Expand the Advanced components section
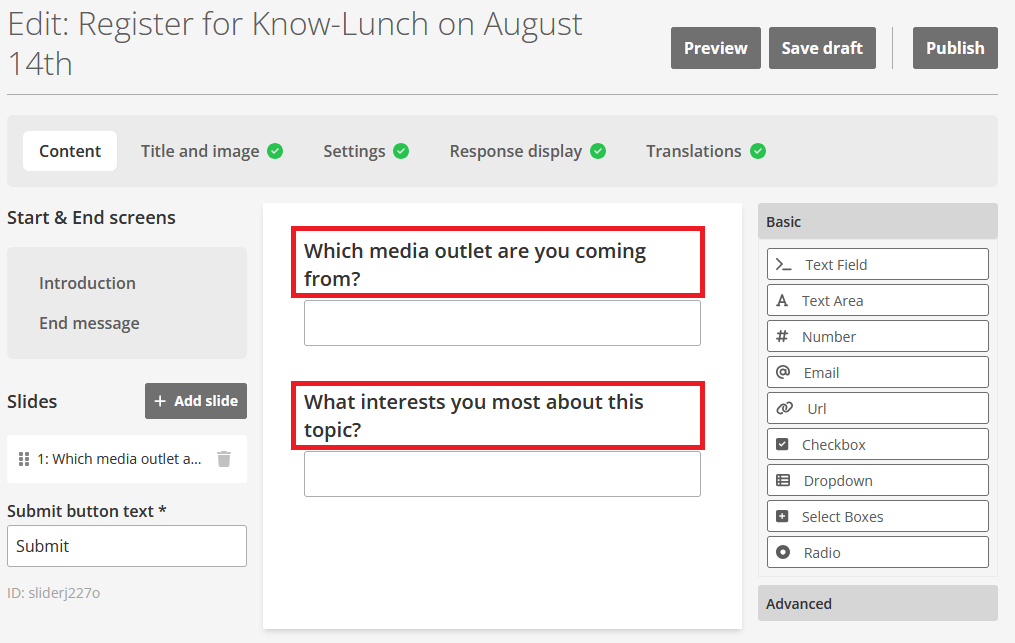This screenshot has width=1015, height=643. [877, 604]
